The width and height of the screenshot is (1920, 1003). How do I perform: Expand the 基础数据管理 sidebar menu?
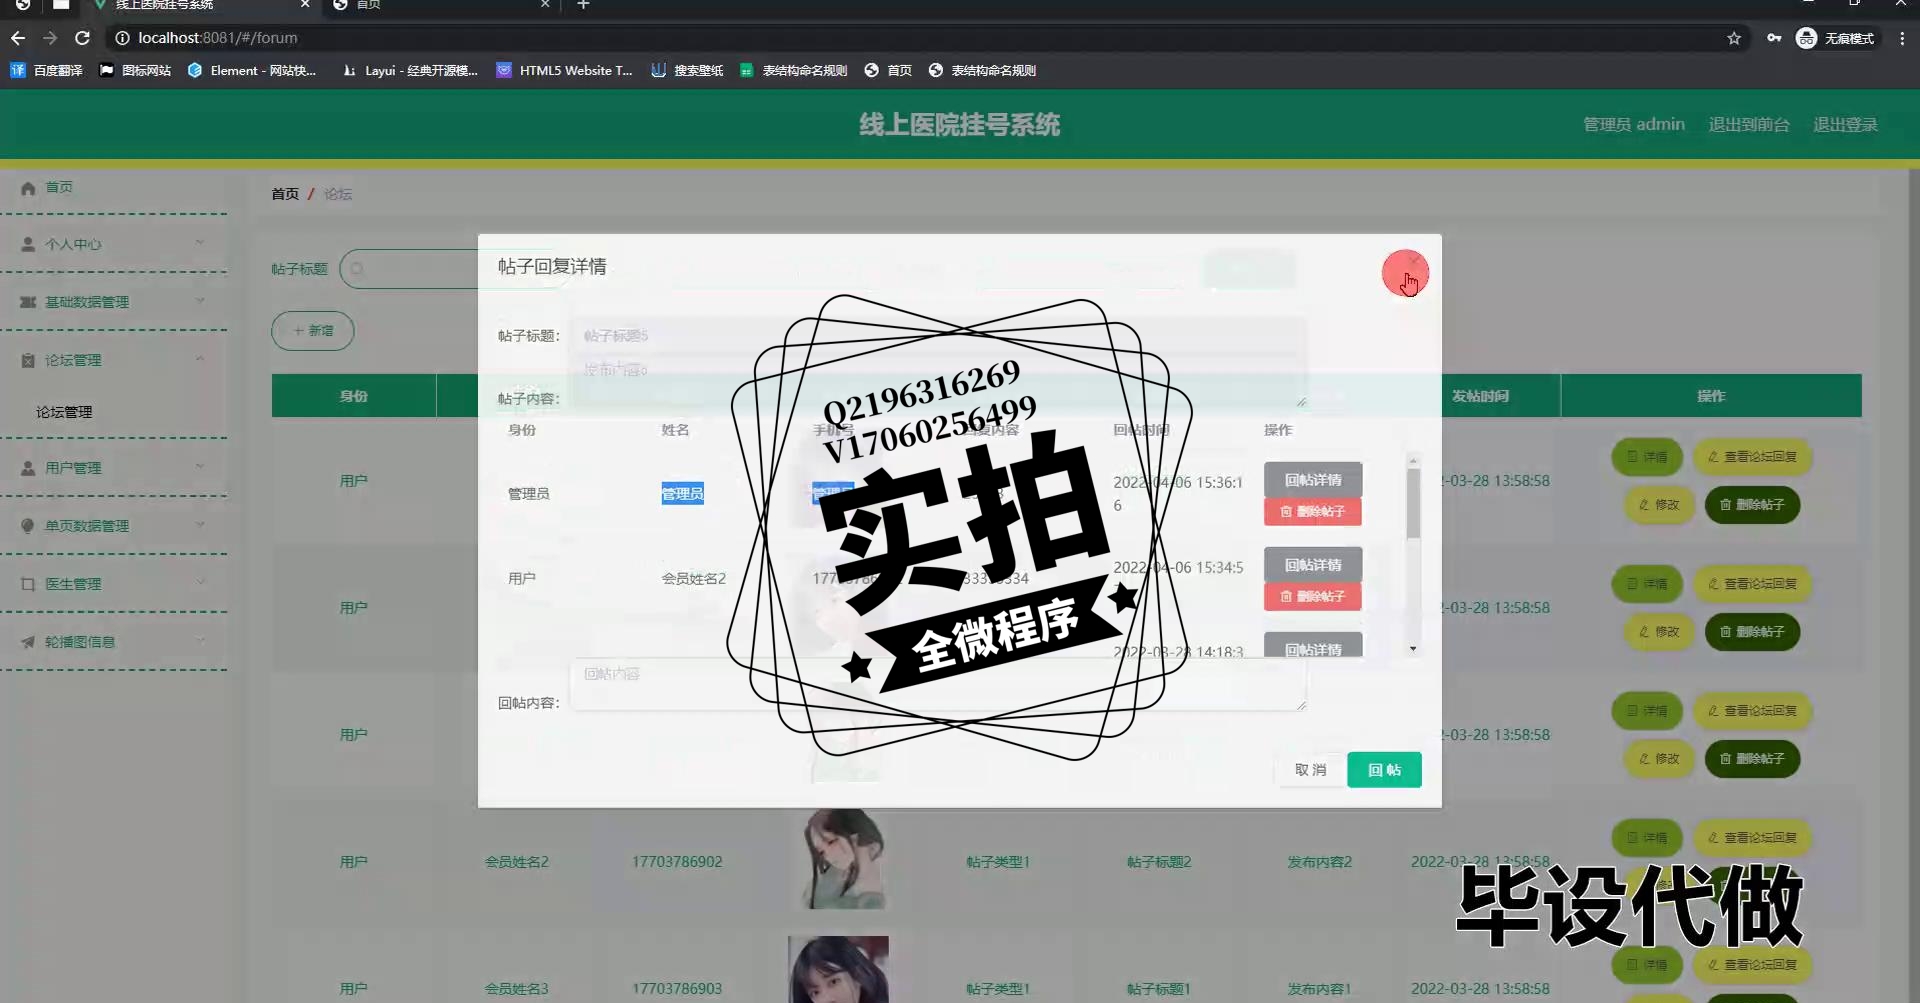coord(114,302)
